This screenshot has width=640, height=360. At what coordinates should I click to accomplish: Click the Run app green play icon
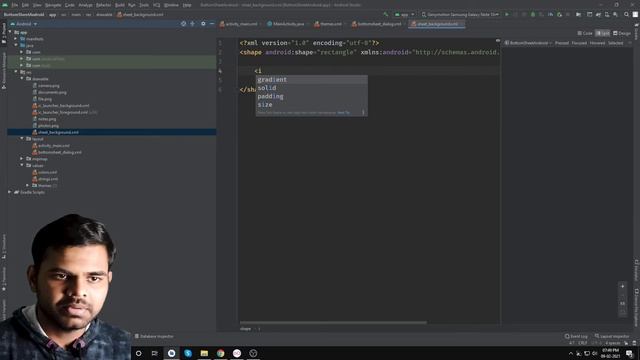507,14
